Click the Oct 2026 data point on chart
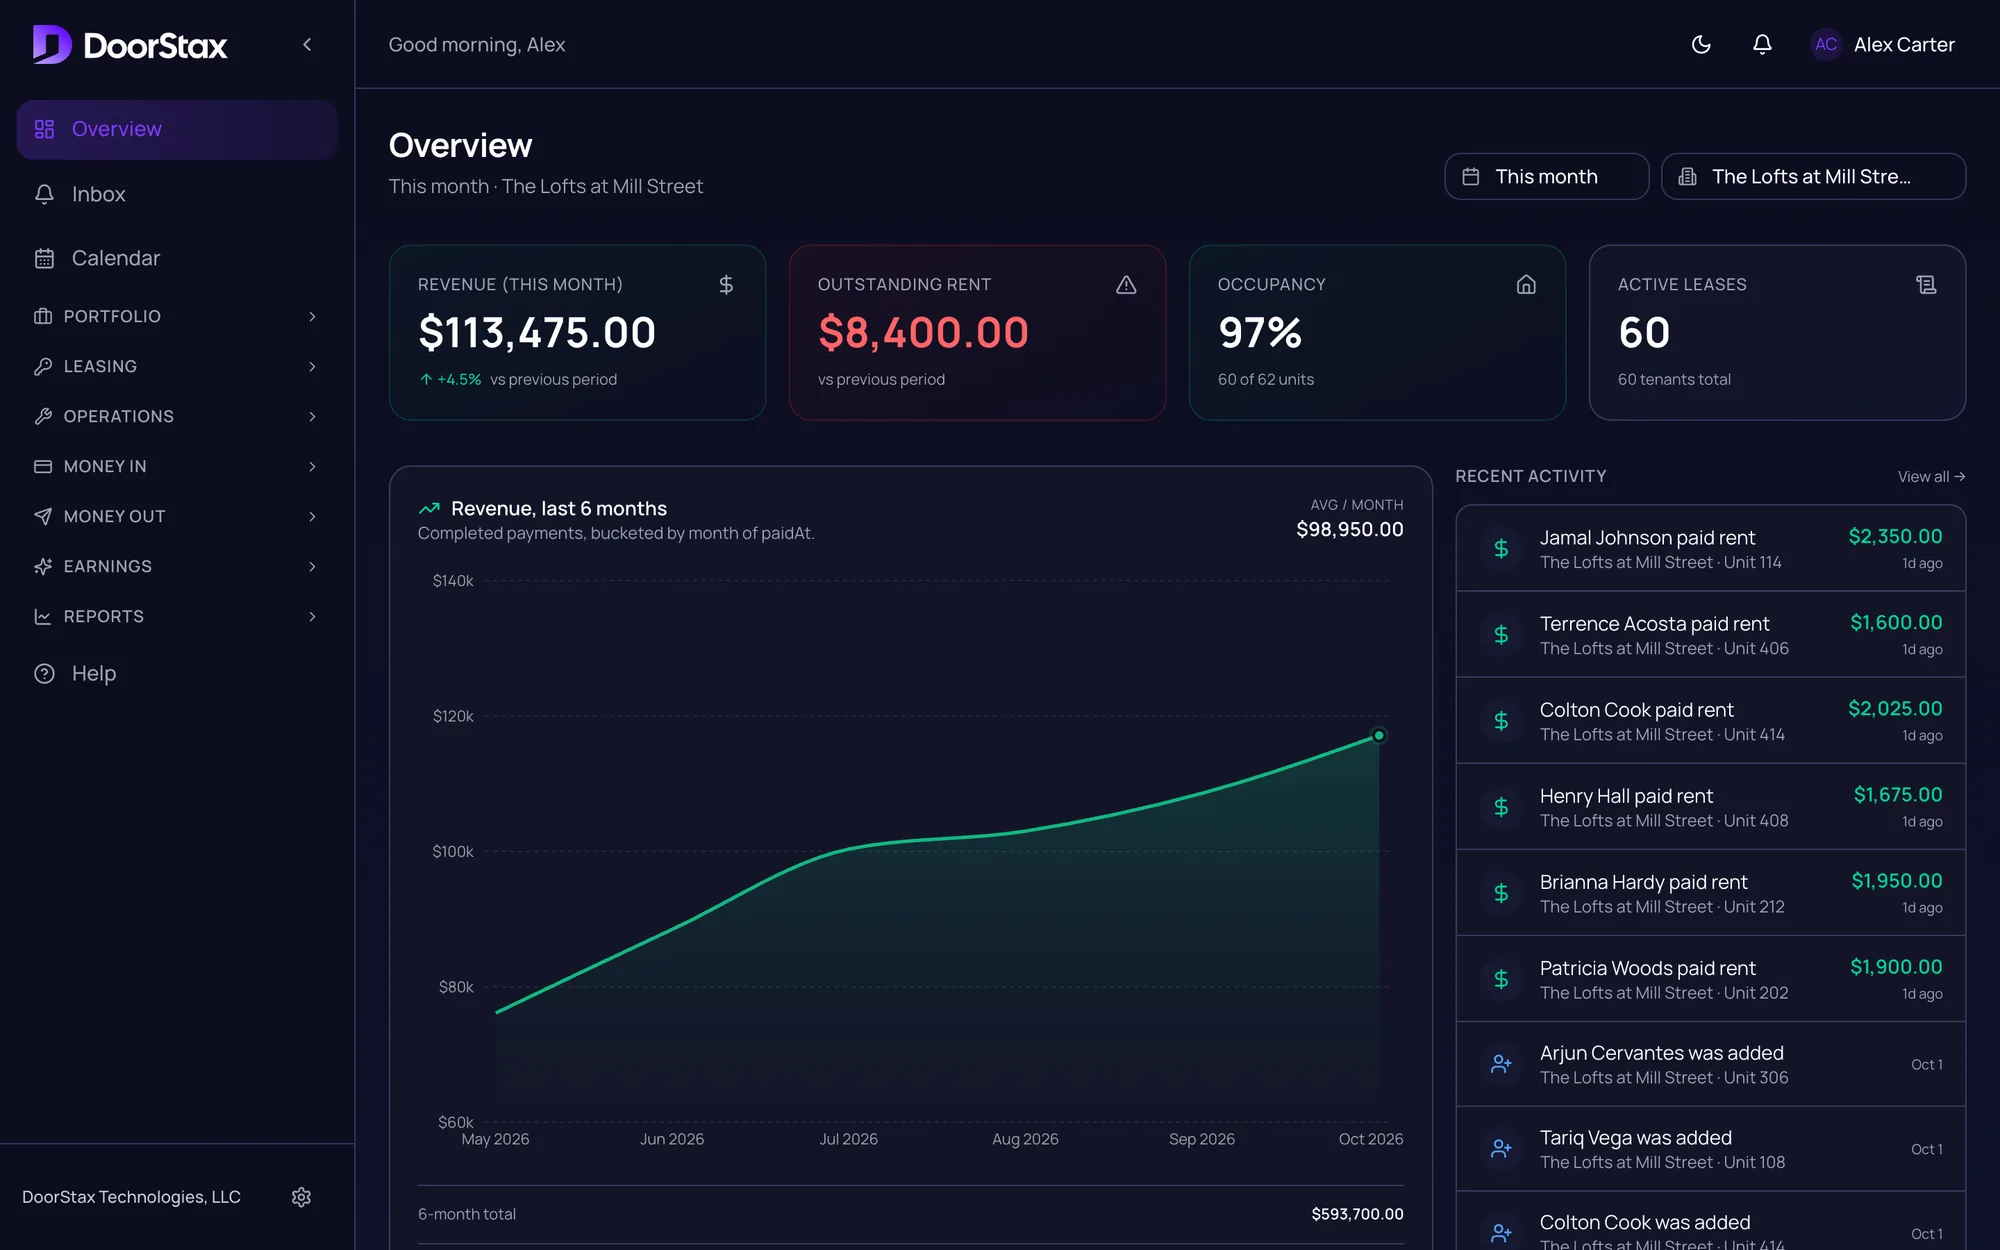 [x=1378, y=735]
